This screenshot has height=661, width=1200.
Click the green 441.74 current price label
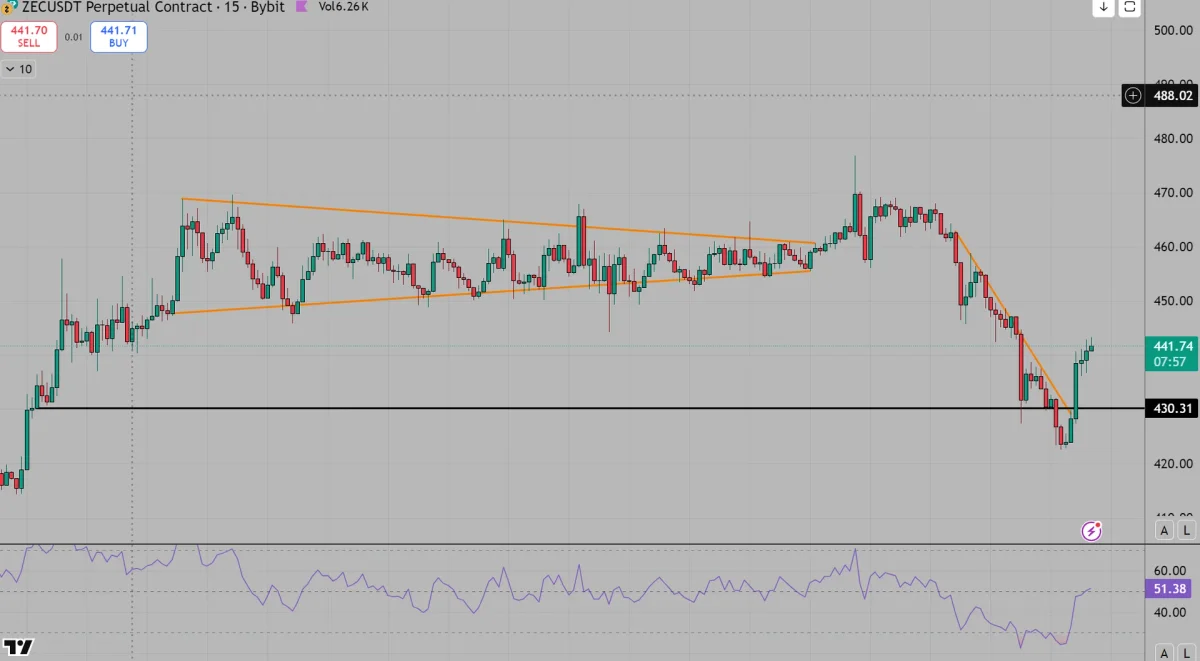point(1172,354)
